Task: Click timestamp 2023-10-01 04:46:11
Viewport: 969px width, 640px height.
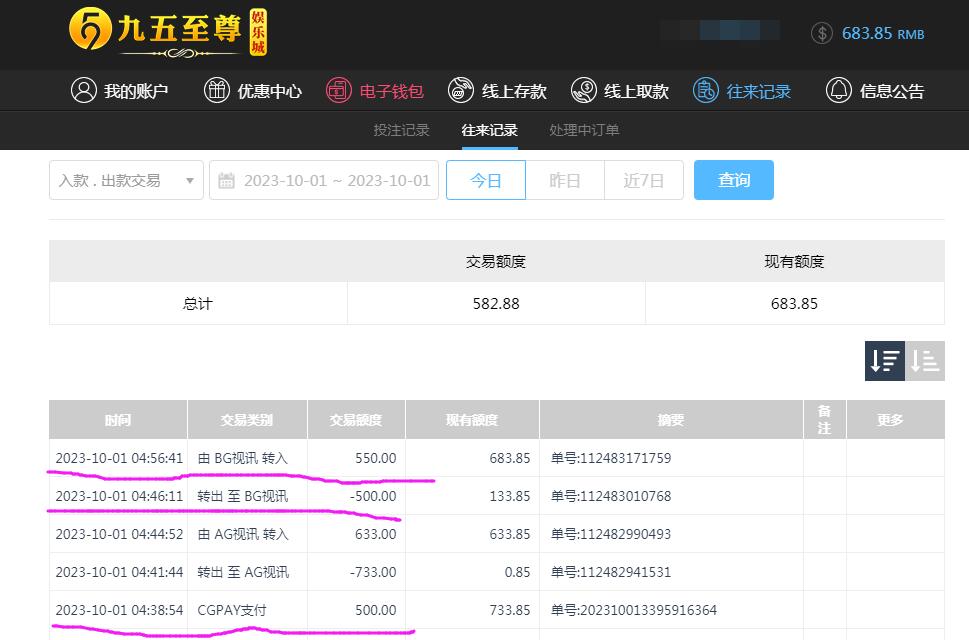Action: tap(119, 496)
